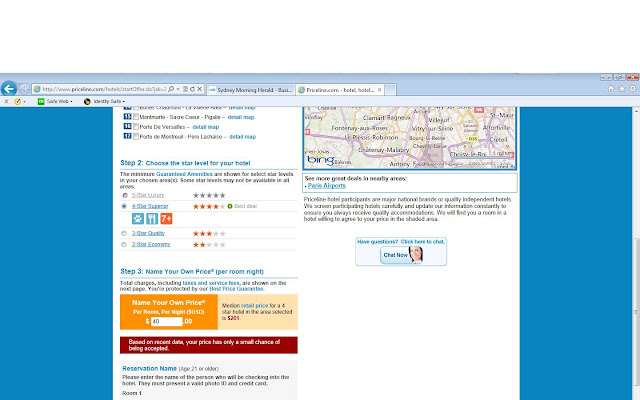The width and height of the screenshot is (640, 400).
Task: Click the greyed-out Forward navigation arrow
Action: (x=24, y=89)
